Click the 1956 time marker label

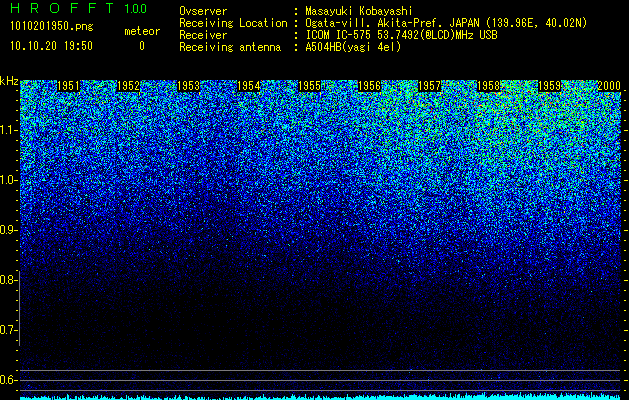pyautogui.click(x=369, y=86)
